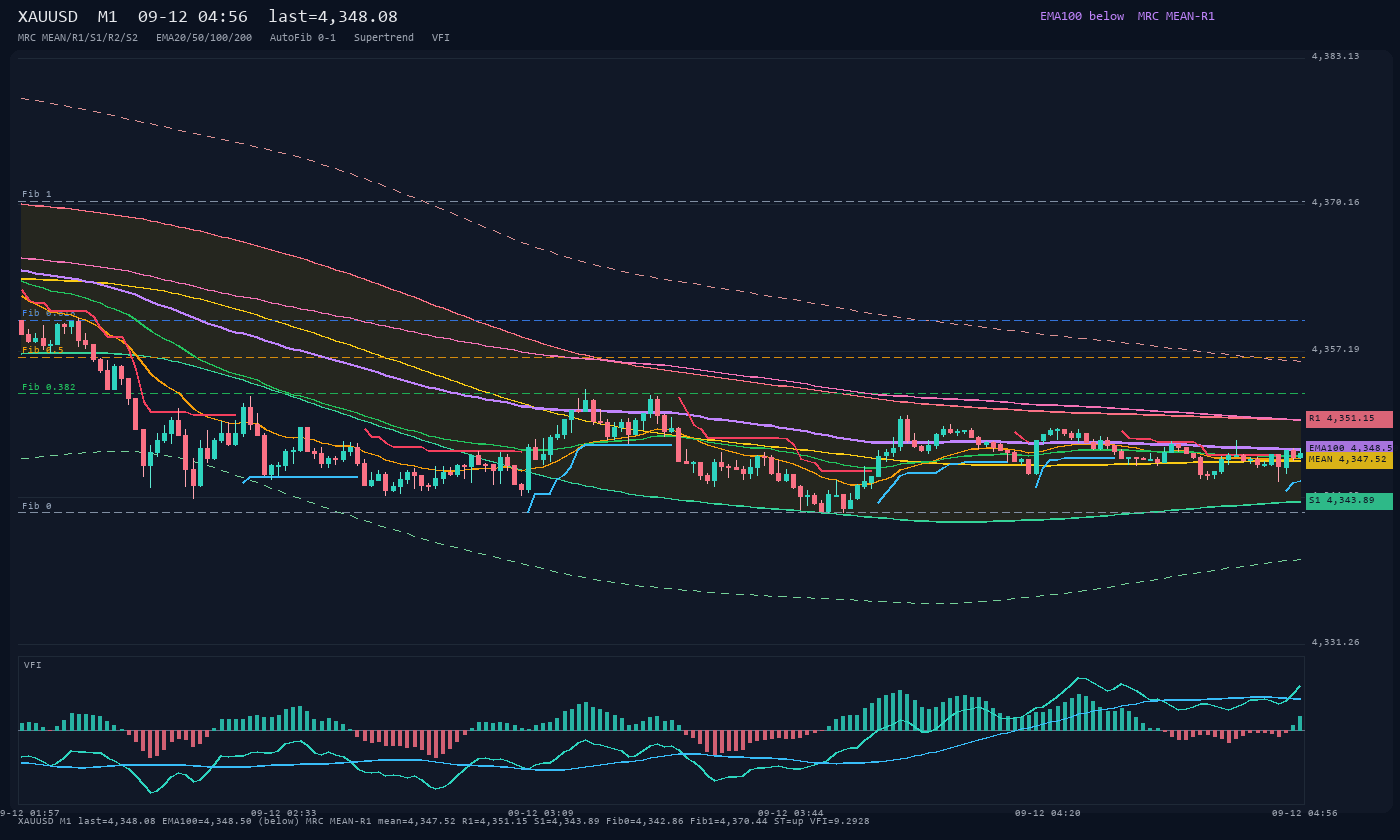Image resolution: width=1400 pixels, height=840 pixels.
Task: Click the MEAN 4,347.52 price tag
Action: point(1349,460)
